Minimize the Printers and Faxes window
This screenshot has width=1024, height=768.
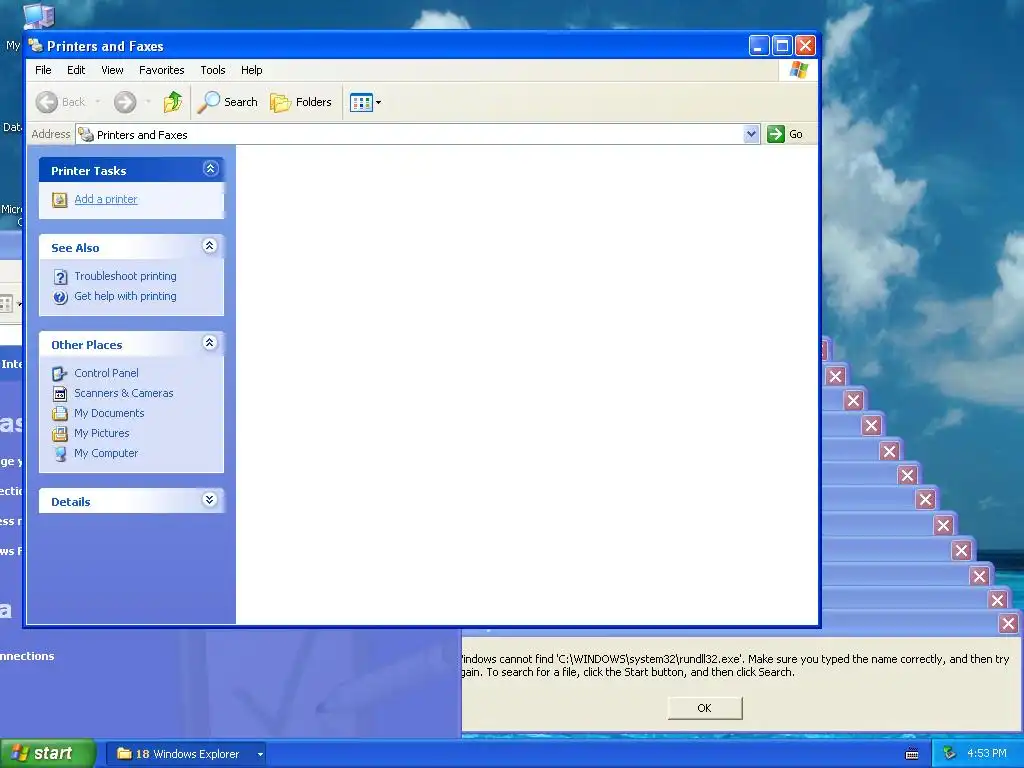pyautogui.click(x=759, y=46)
